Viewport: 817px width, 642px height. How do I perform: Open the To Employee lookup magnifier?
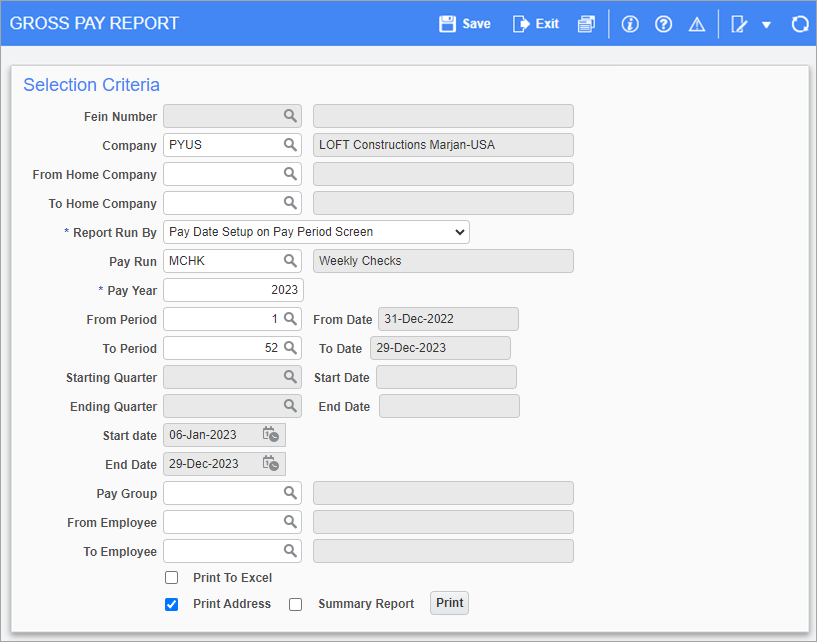tap(290, 550)
